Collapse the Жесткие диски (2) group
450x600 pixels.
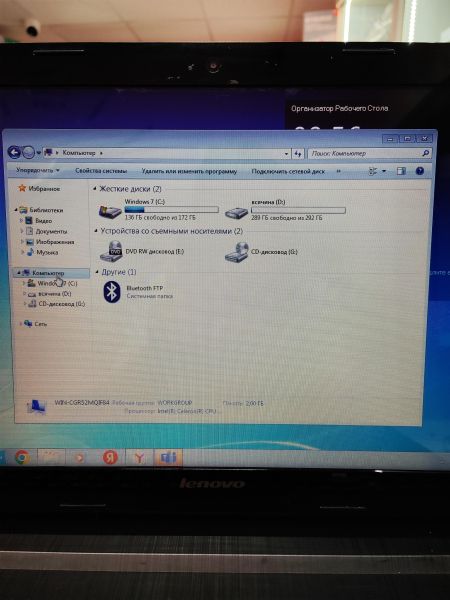(x=95, y=189)
